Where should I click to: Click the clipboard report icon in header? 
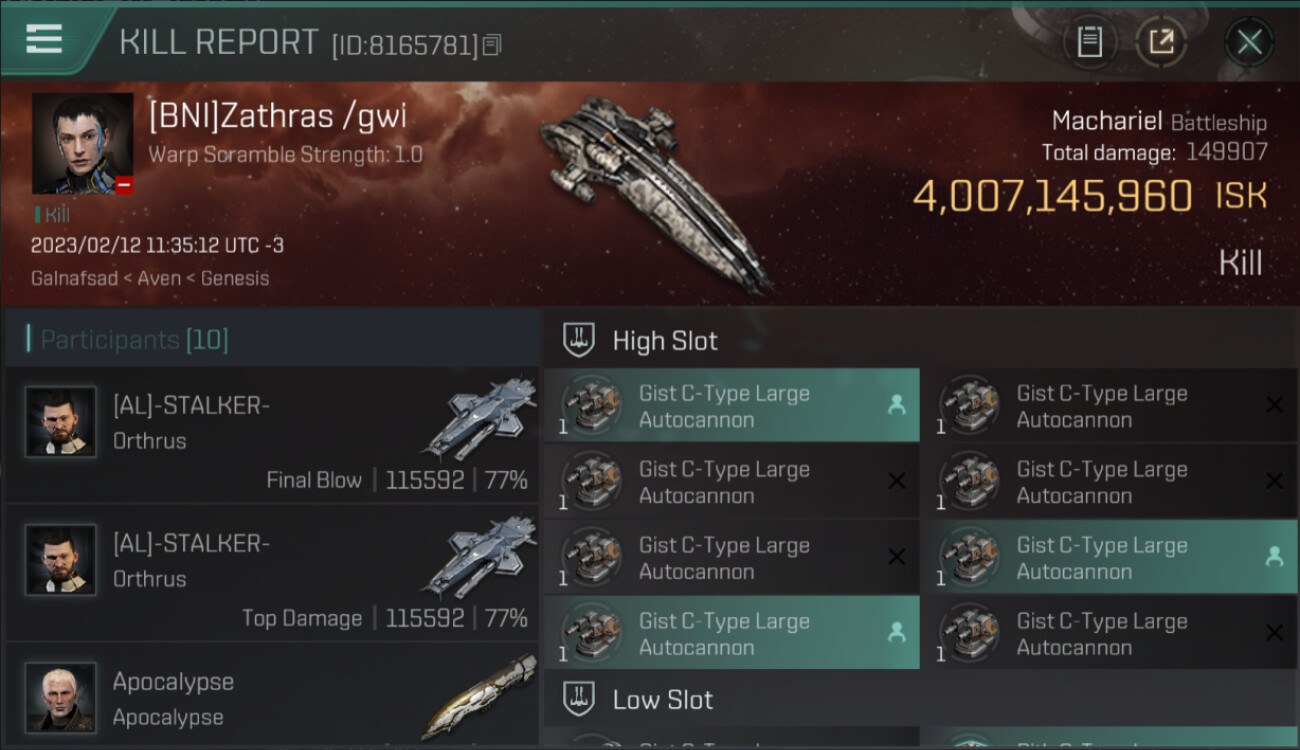[1089, 41]
